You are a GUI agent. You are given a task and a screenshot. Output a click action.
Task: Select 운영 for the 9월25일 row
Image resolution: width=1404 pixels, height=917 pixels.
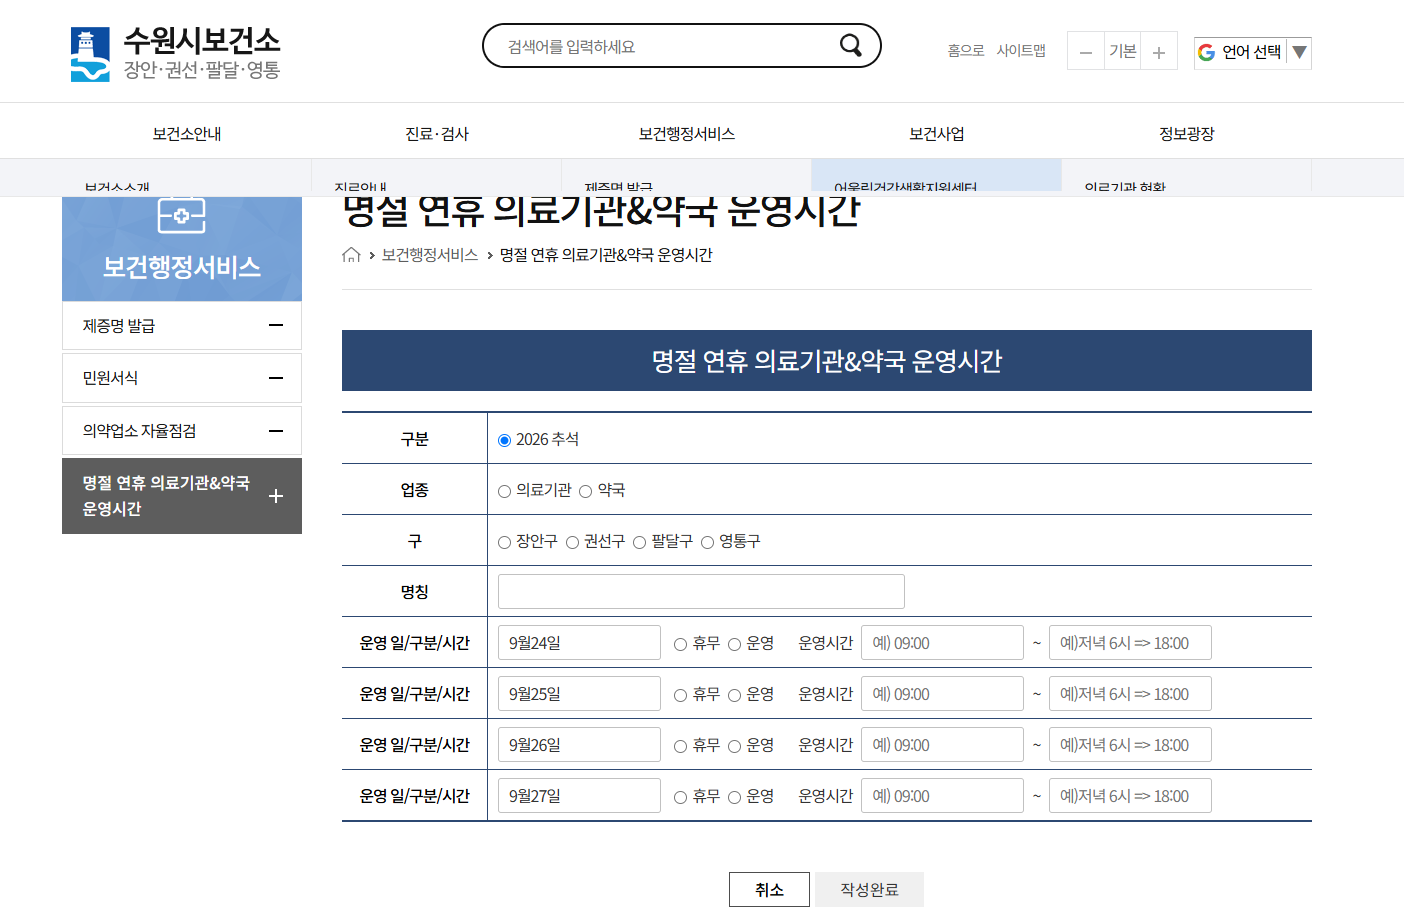click(x=735, y=695)
